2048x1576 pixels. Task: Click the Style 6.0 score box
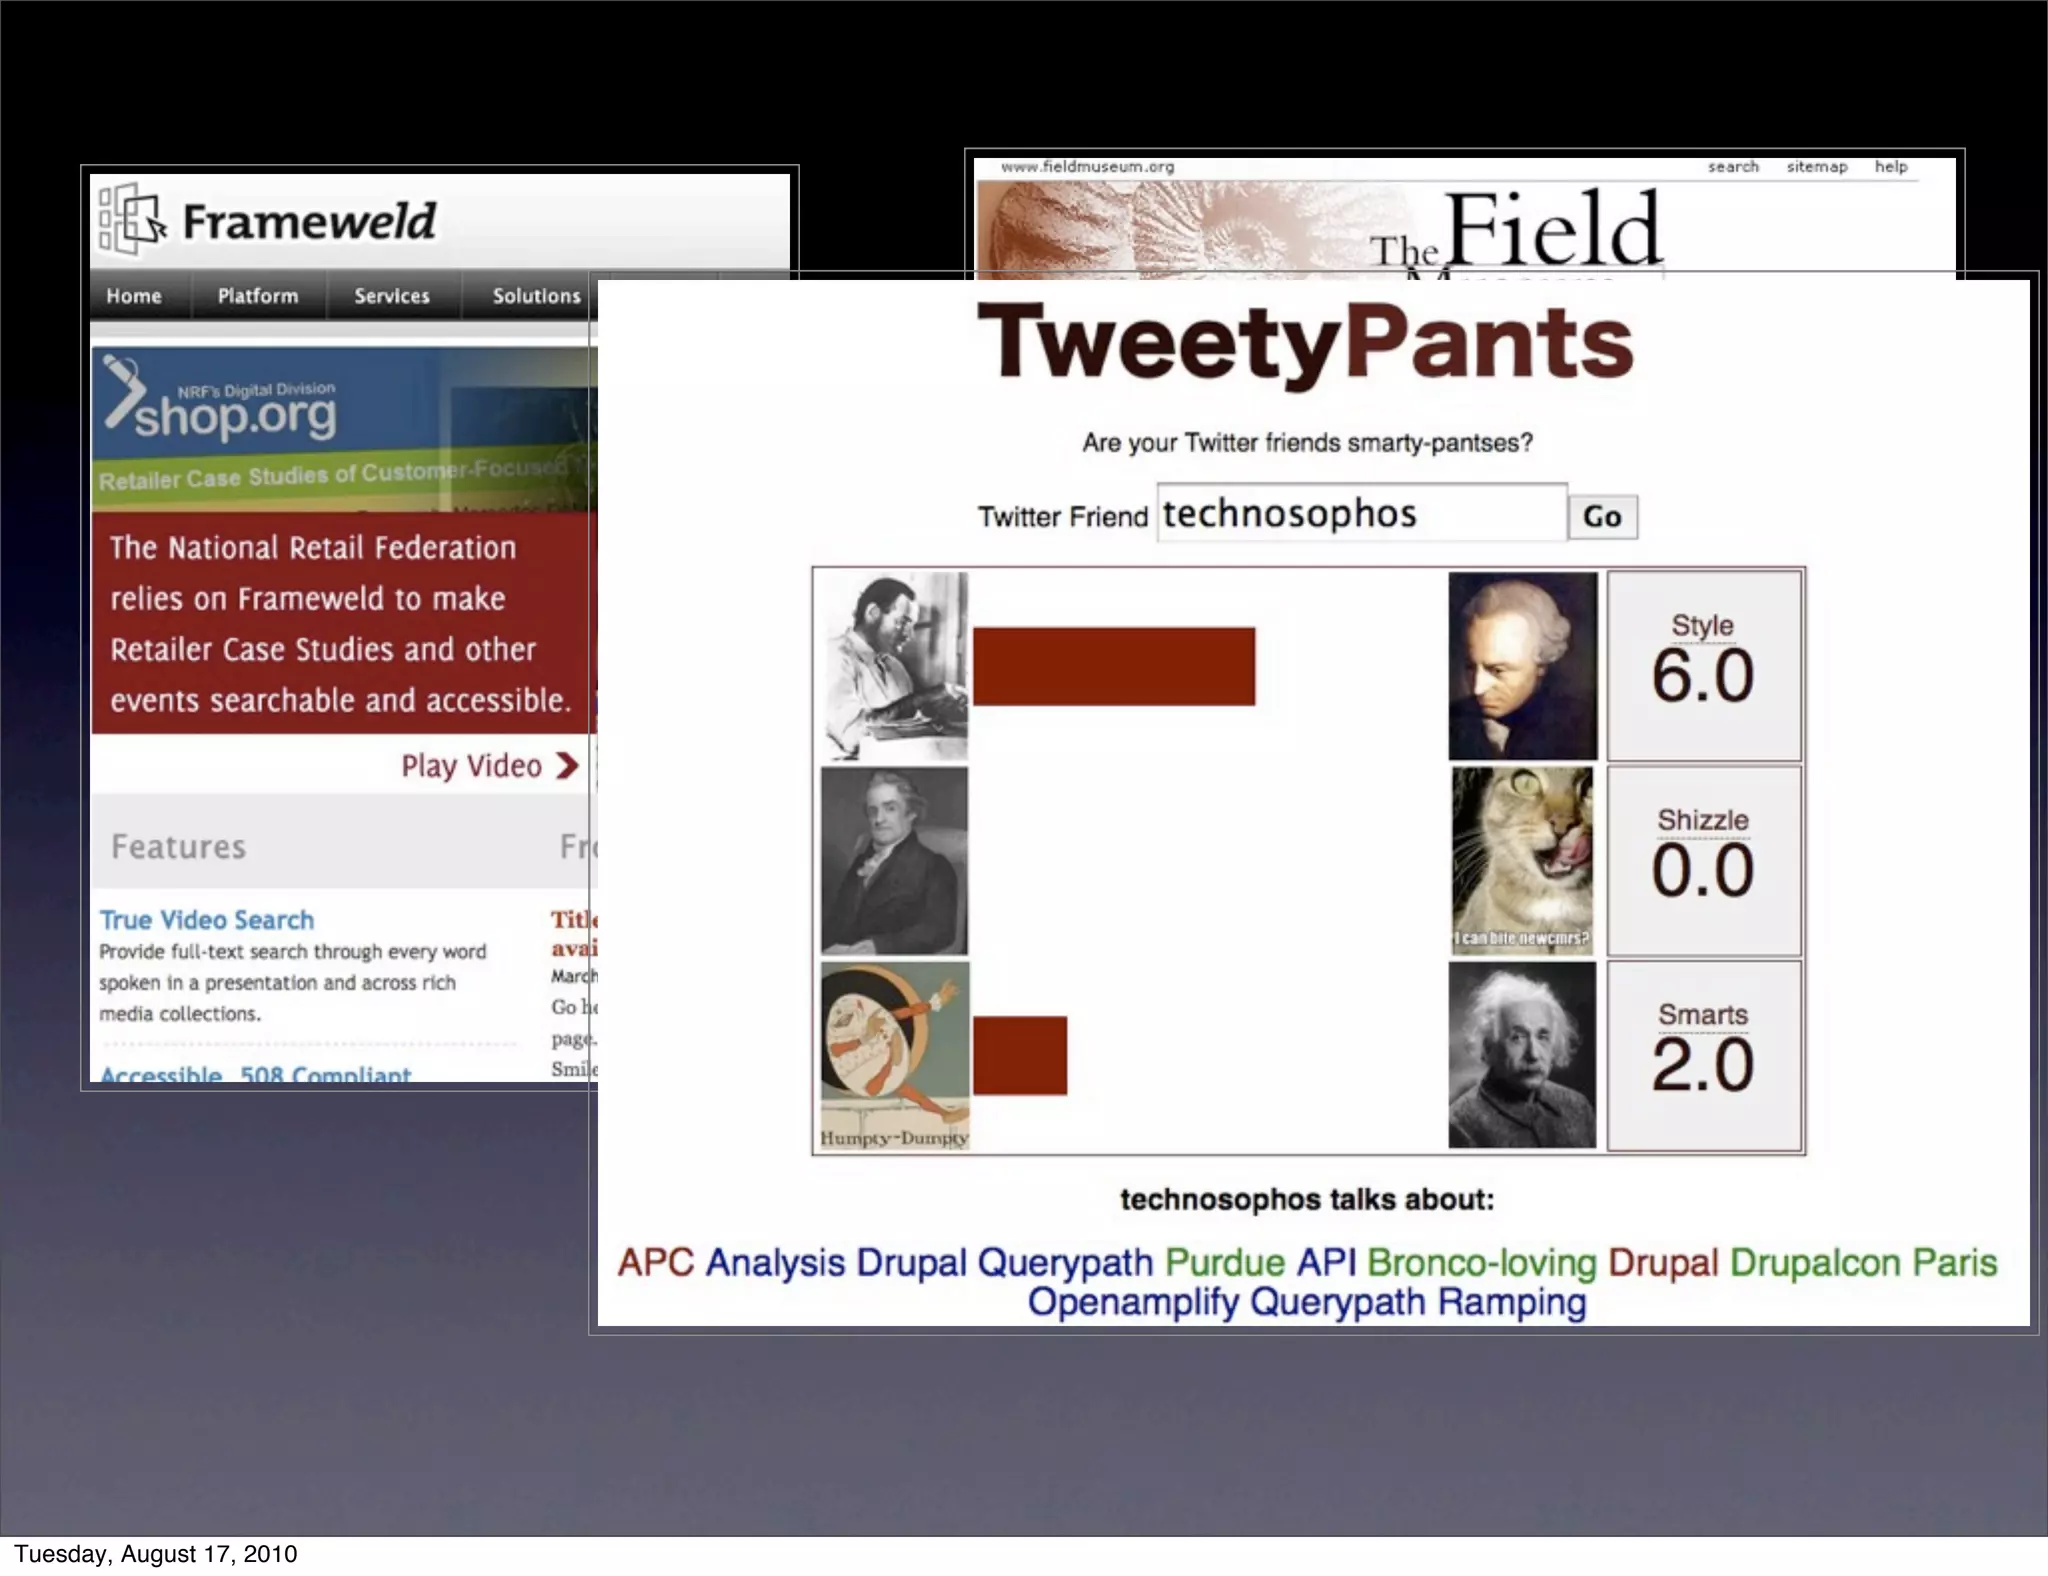(x=1704, y=666)
